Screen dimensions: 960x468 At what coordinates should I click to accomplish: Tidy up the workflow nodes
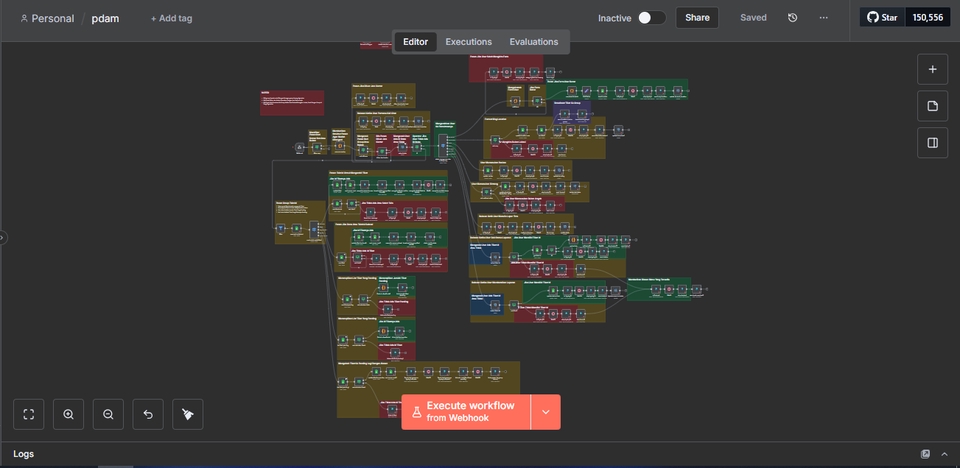pyautogui.click(x=188, y=414)
